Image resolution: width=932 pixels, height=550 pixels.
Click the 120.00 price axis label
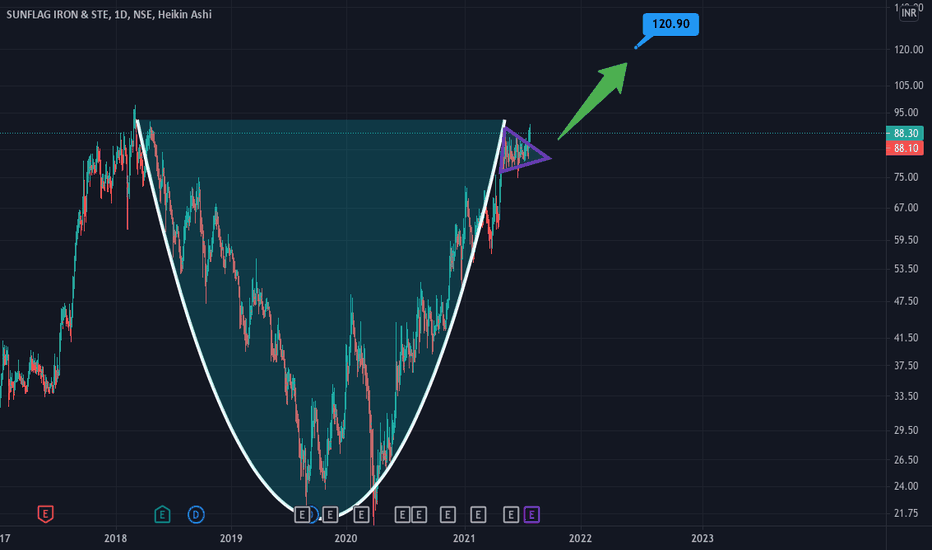[909, 49]
